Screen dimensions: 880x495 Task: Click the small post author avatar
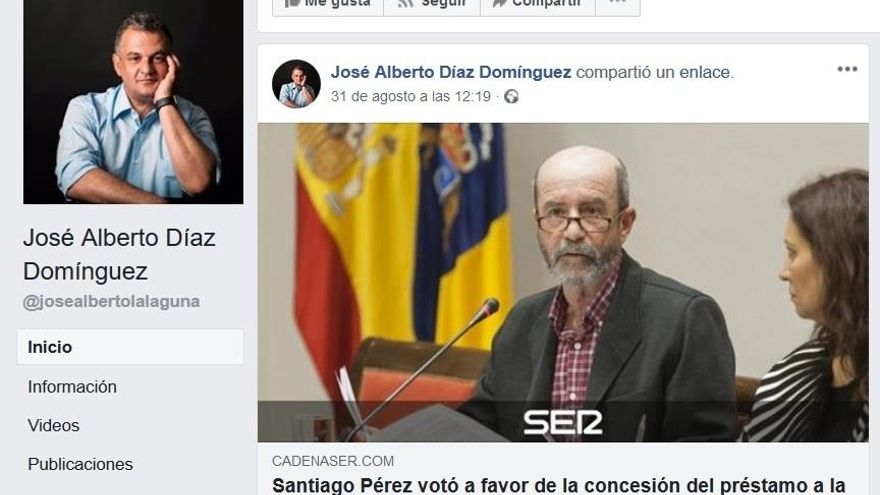tap(296, 84)
